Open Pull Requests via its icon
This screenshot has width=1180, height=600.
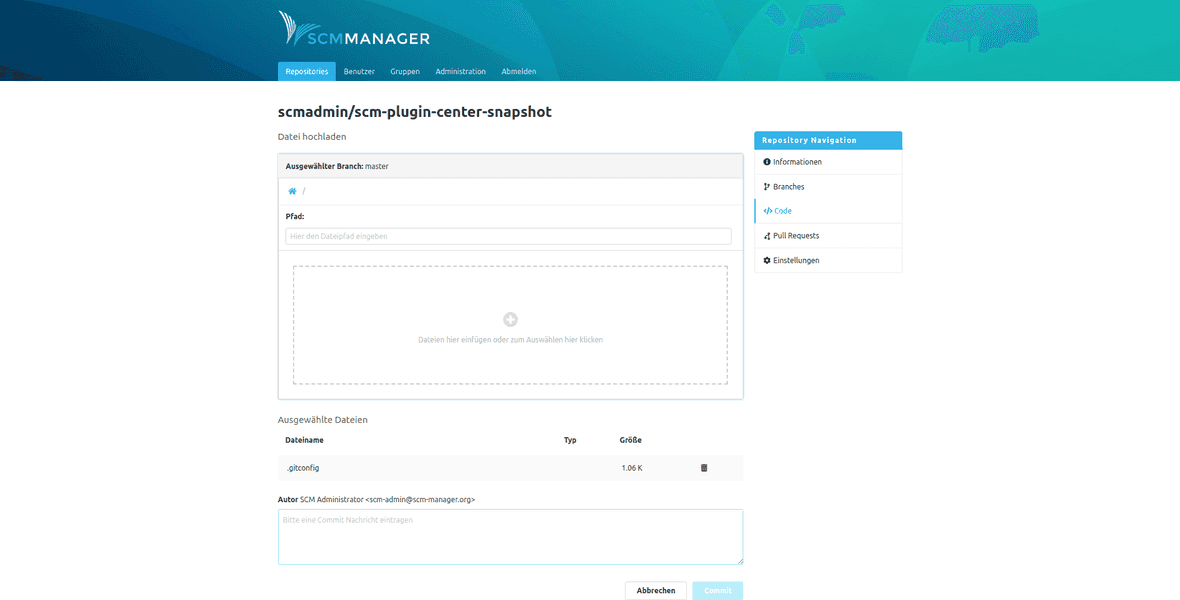click(x=766, y=235)
